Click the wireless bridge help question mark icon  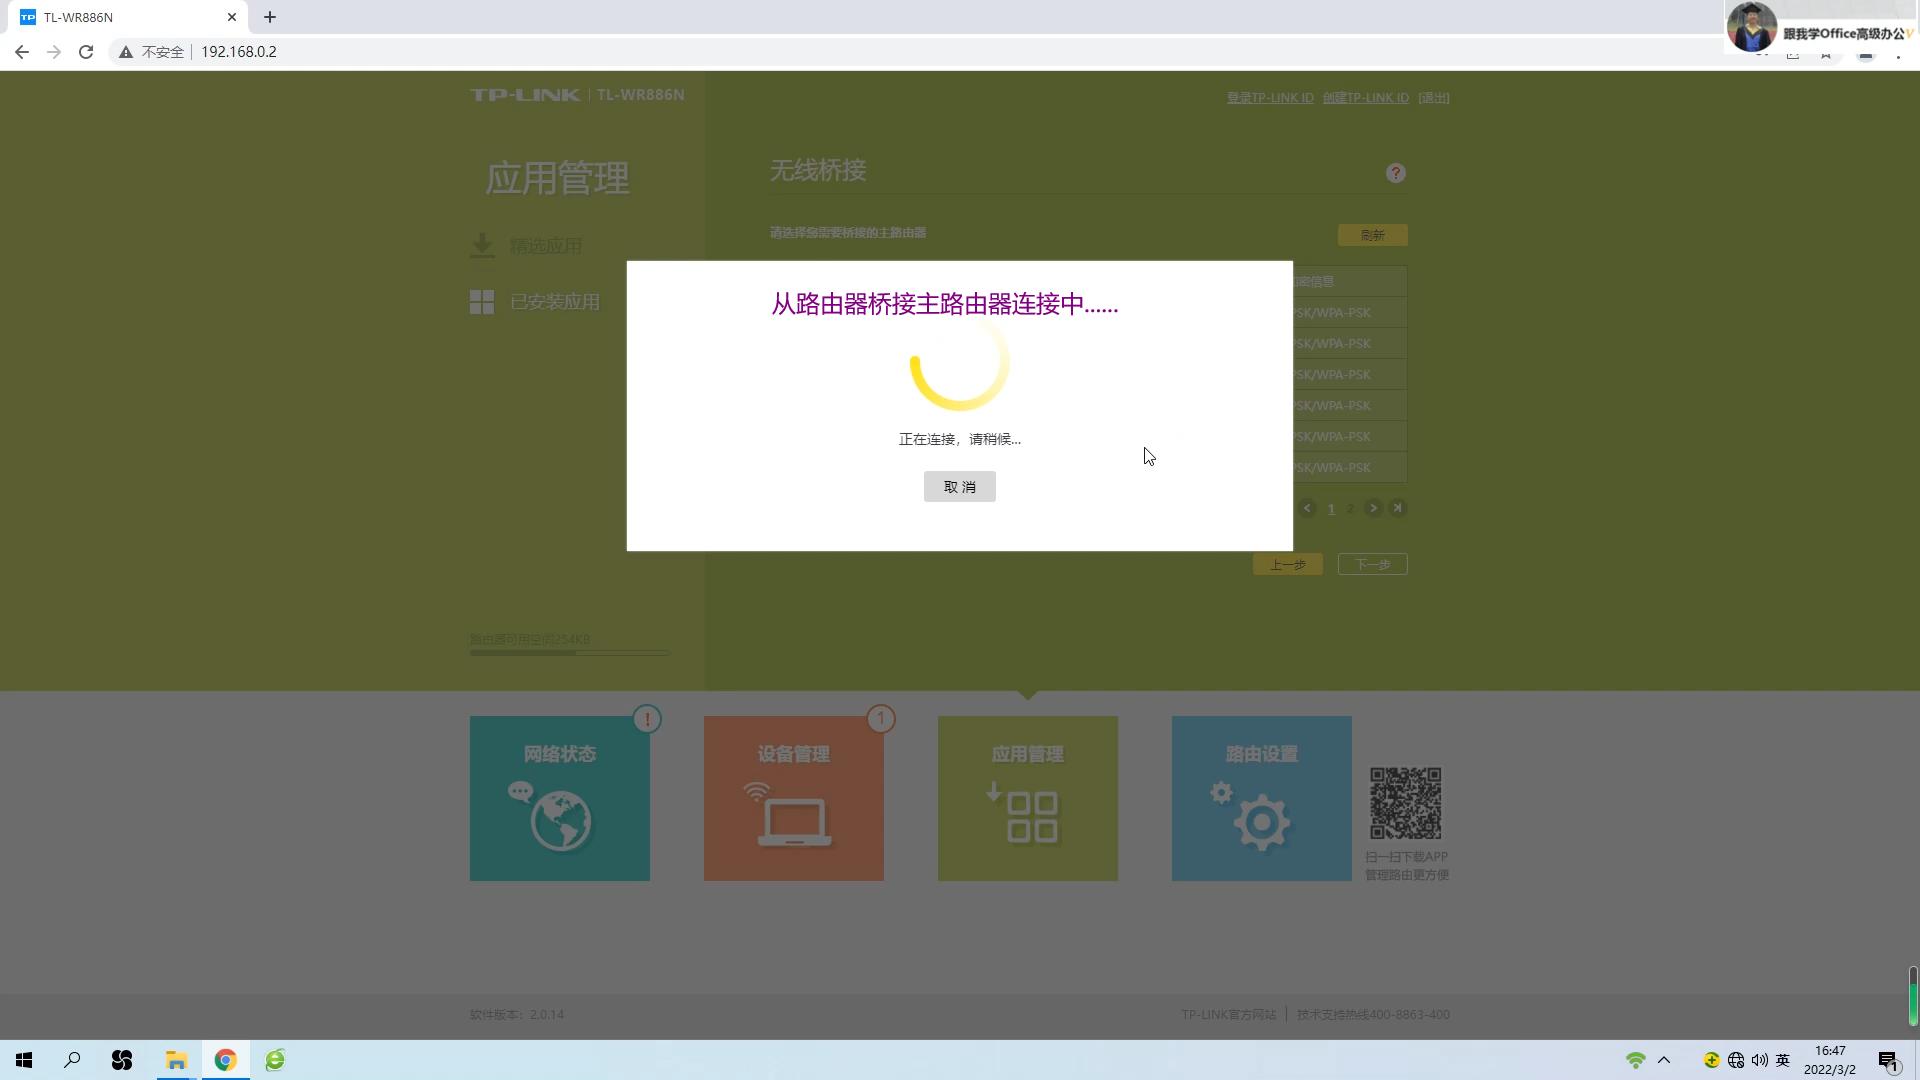1396,172
